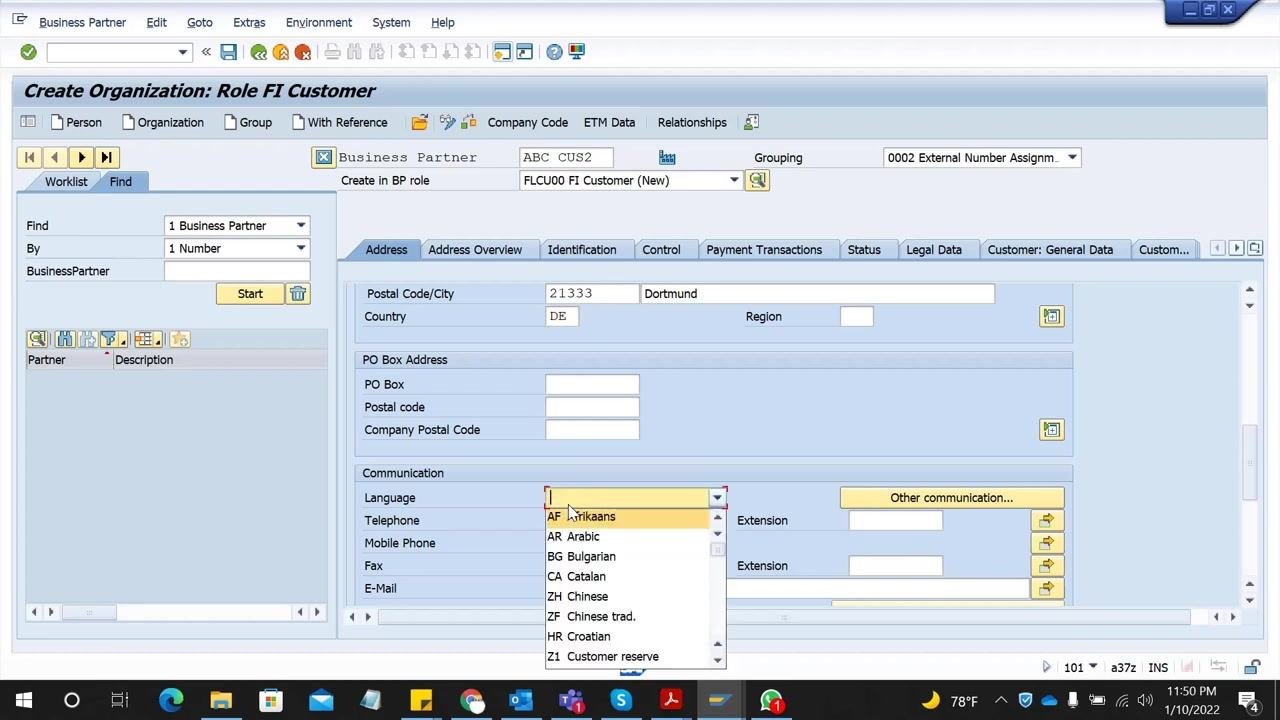Click the Organization create button
Viewport: 1280px width, 720px height.
pos(162,122)
